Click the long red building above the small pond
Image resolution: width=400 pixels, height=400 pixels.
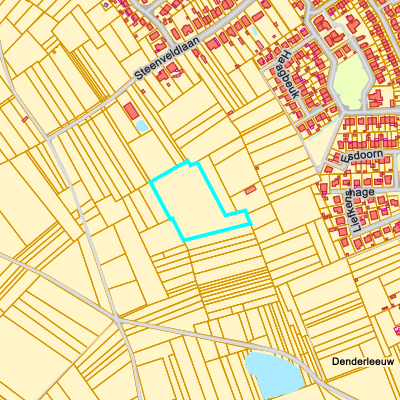131,111
